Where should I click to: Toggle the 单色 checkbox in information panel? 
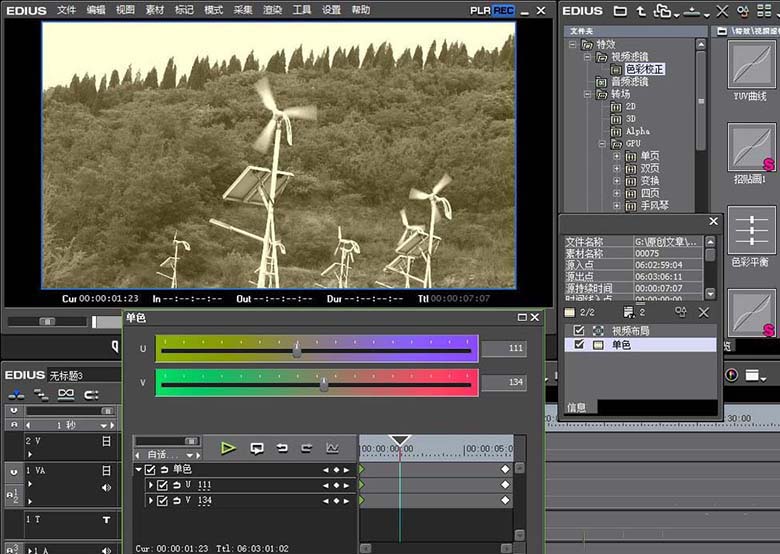[579, 344]
